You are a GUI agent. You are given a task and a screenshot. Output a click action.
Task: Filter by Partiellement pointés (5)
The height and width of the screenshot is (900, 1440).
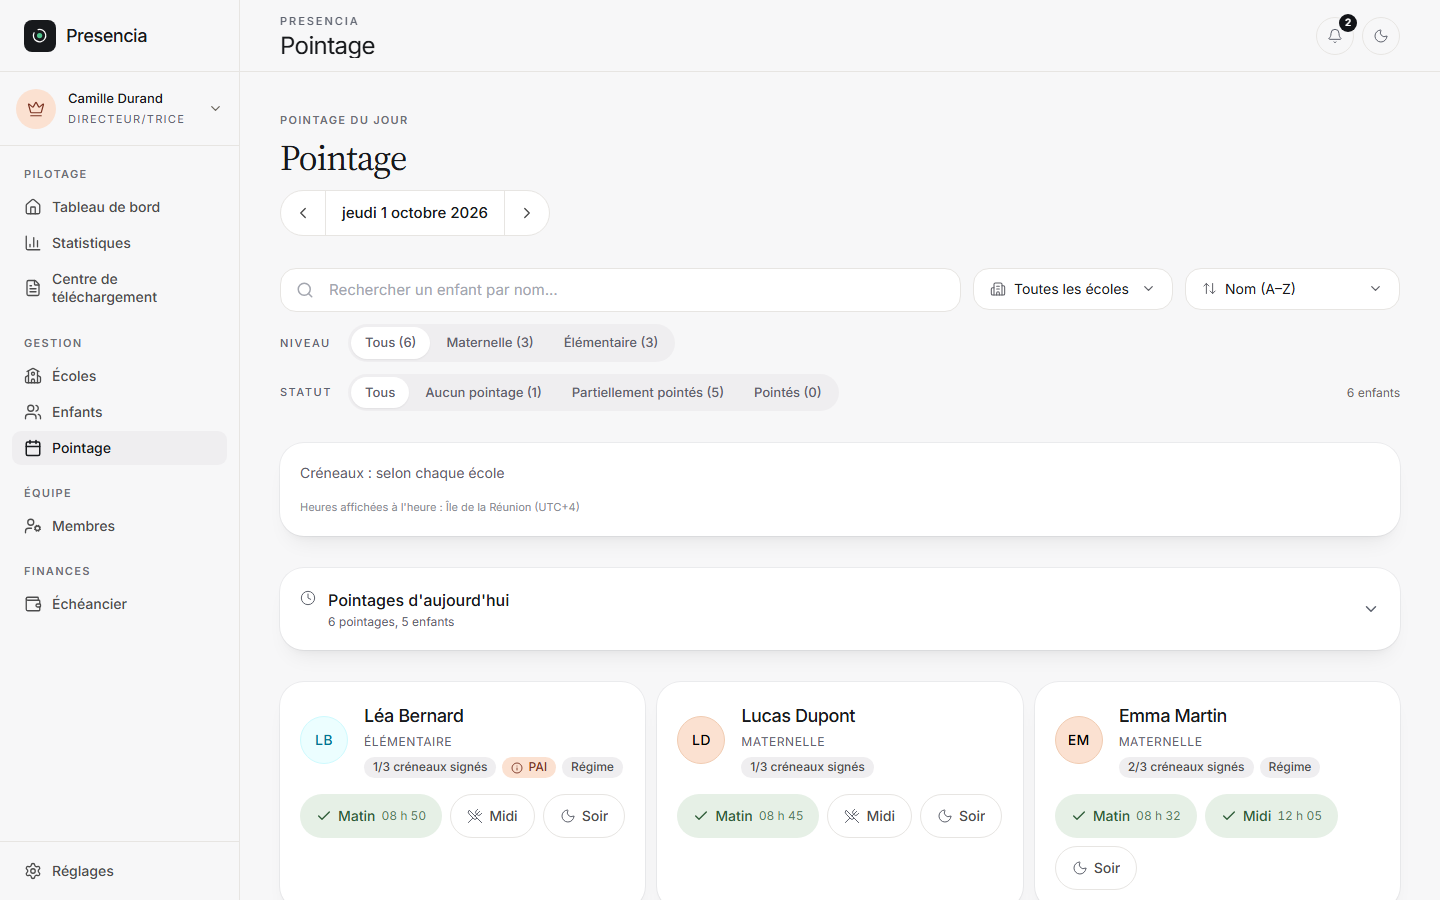648,392
